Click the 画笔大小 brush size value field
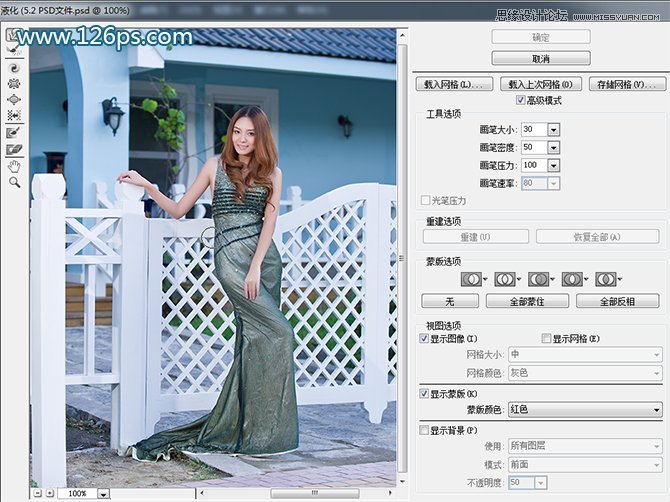670x502 pixels. (x=534, y=129)
